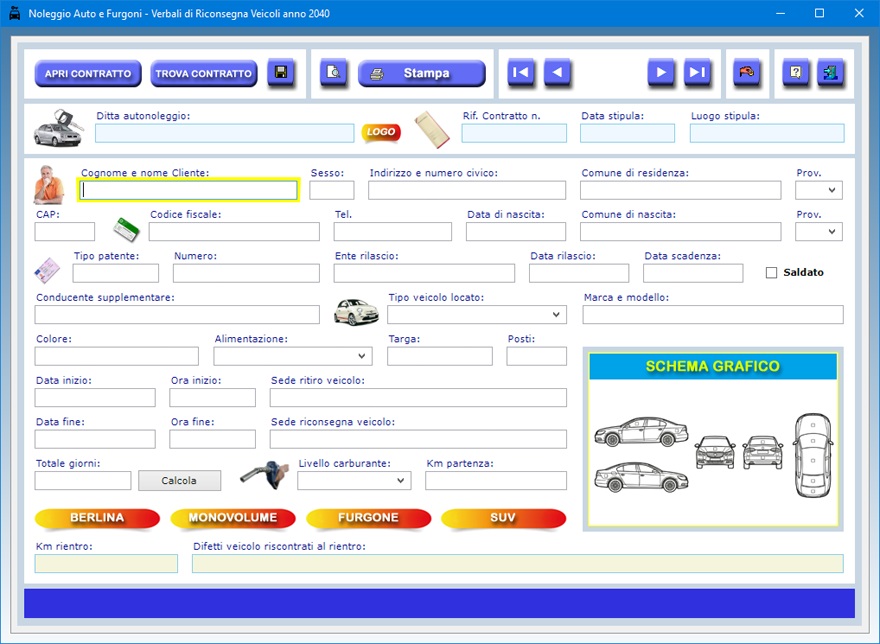Choose the SUV vehicle schema button

tap(503, 518)
